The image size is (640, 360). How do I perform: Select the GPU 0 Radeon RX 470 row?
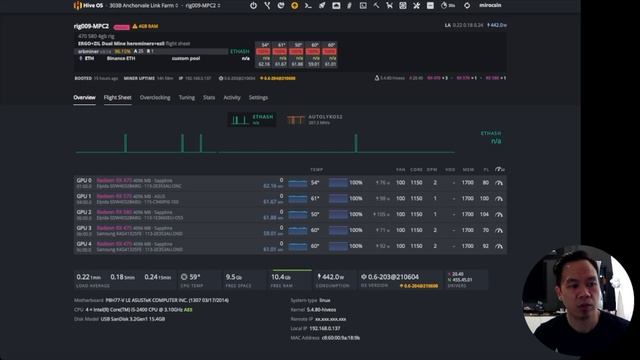pyautogui.click(x=290, y=183)
